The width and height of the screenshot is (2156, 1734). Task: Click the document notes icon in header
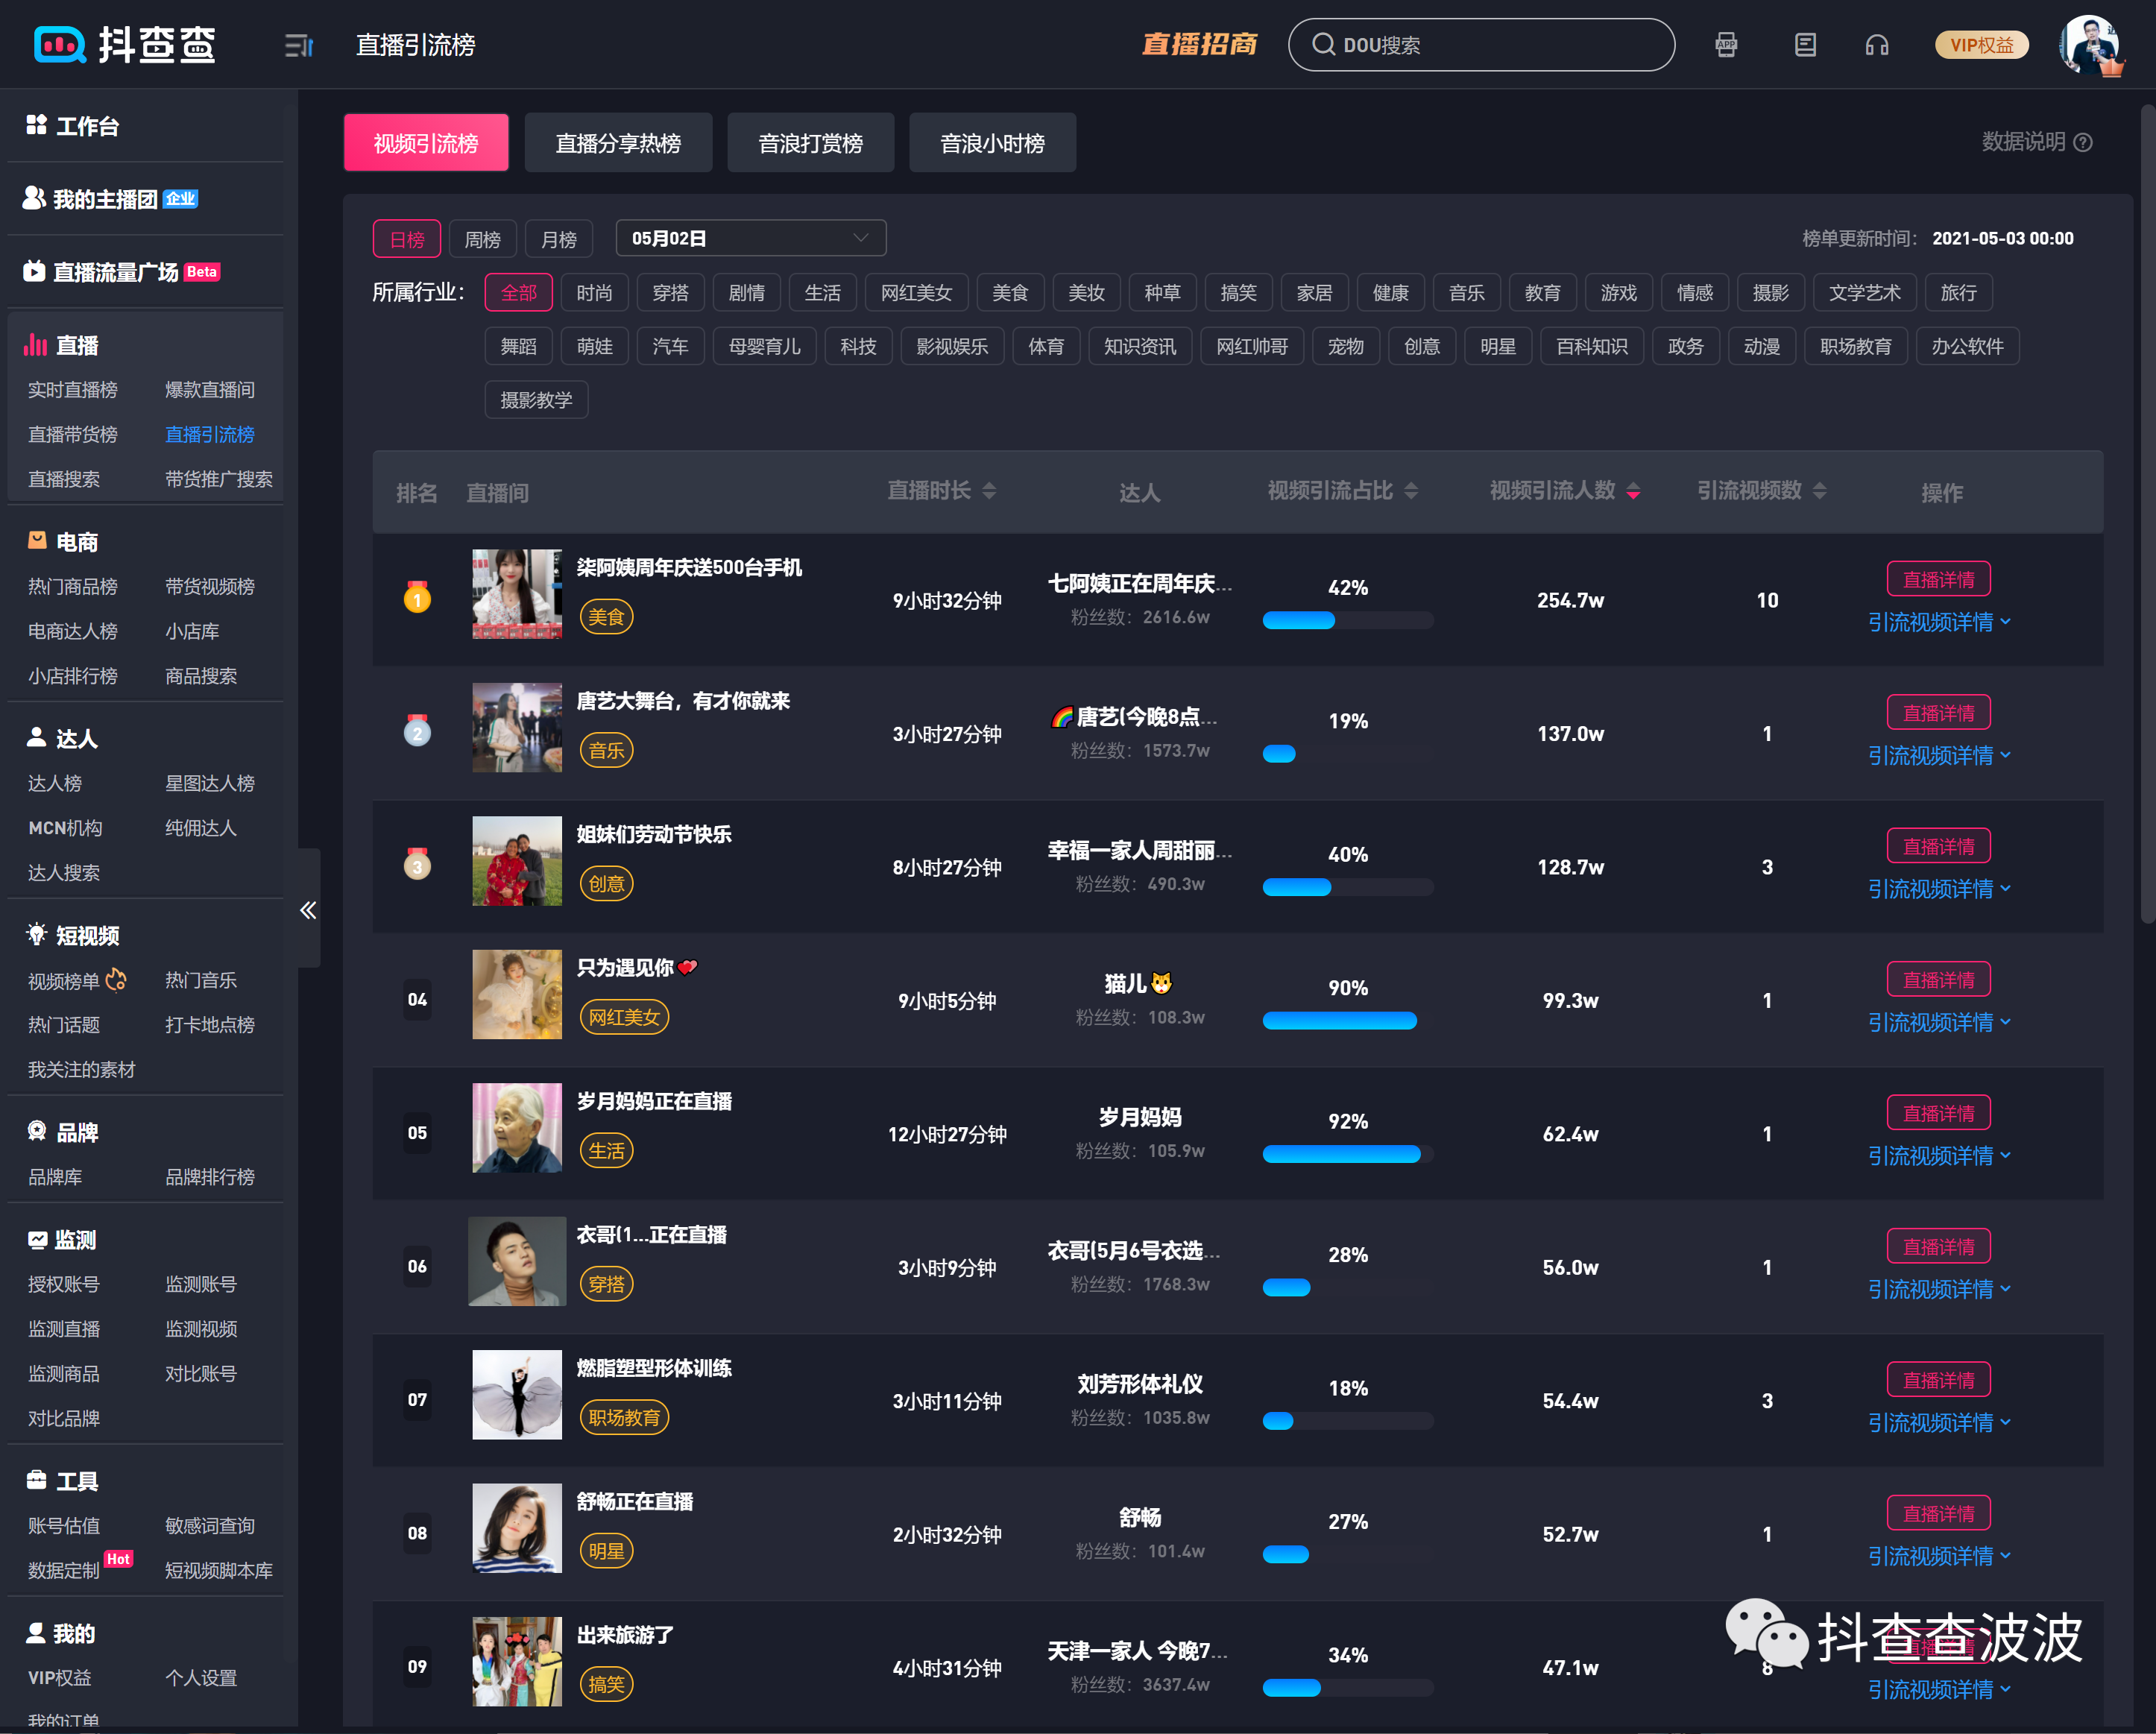[1805, 45]
